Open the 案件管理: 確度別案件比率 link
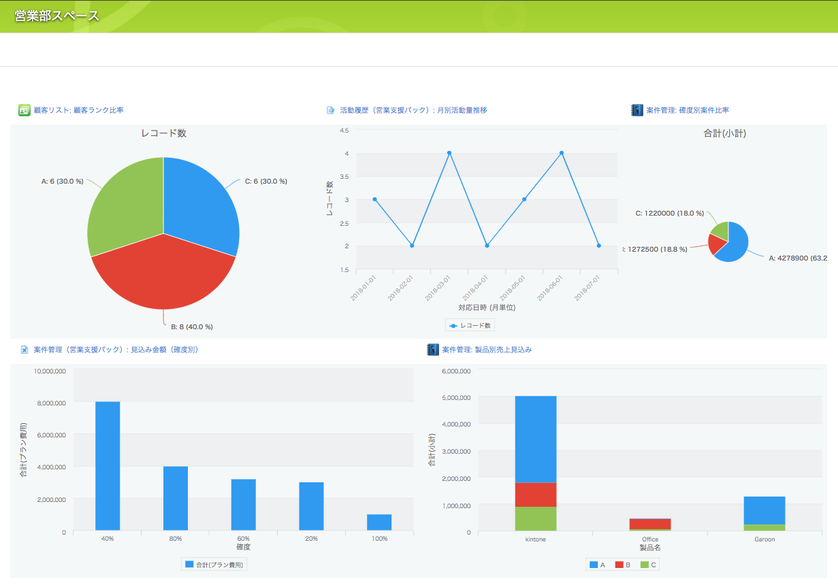This screenshot has width=838, height=585. click(694, 110)
